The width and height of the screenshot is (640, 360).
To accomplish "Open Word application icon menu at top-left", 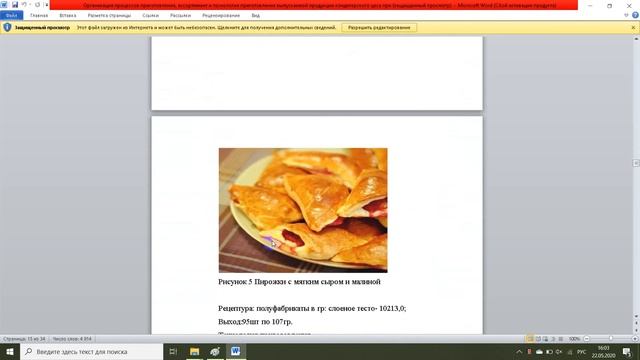I will click(x=4, y=5).
